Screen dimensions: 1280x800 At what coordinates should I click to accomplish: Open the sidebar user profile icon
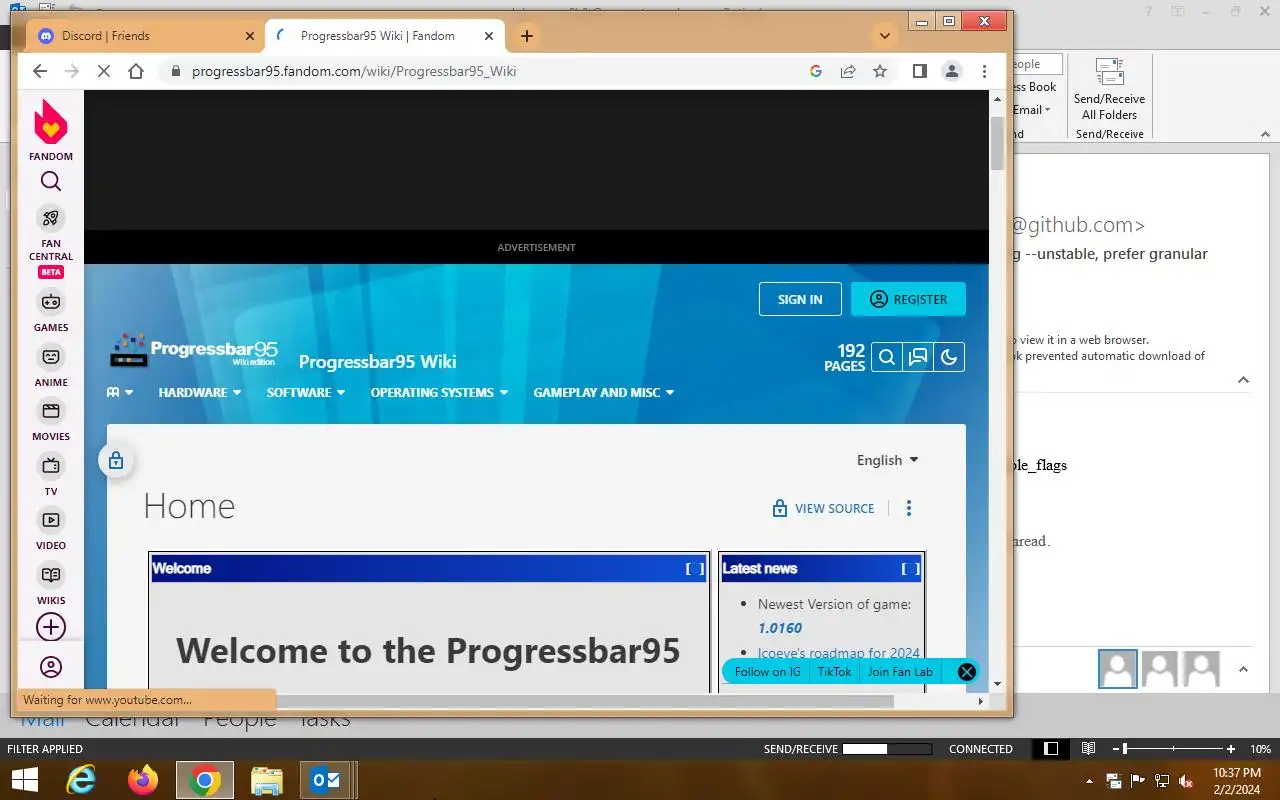51,667
